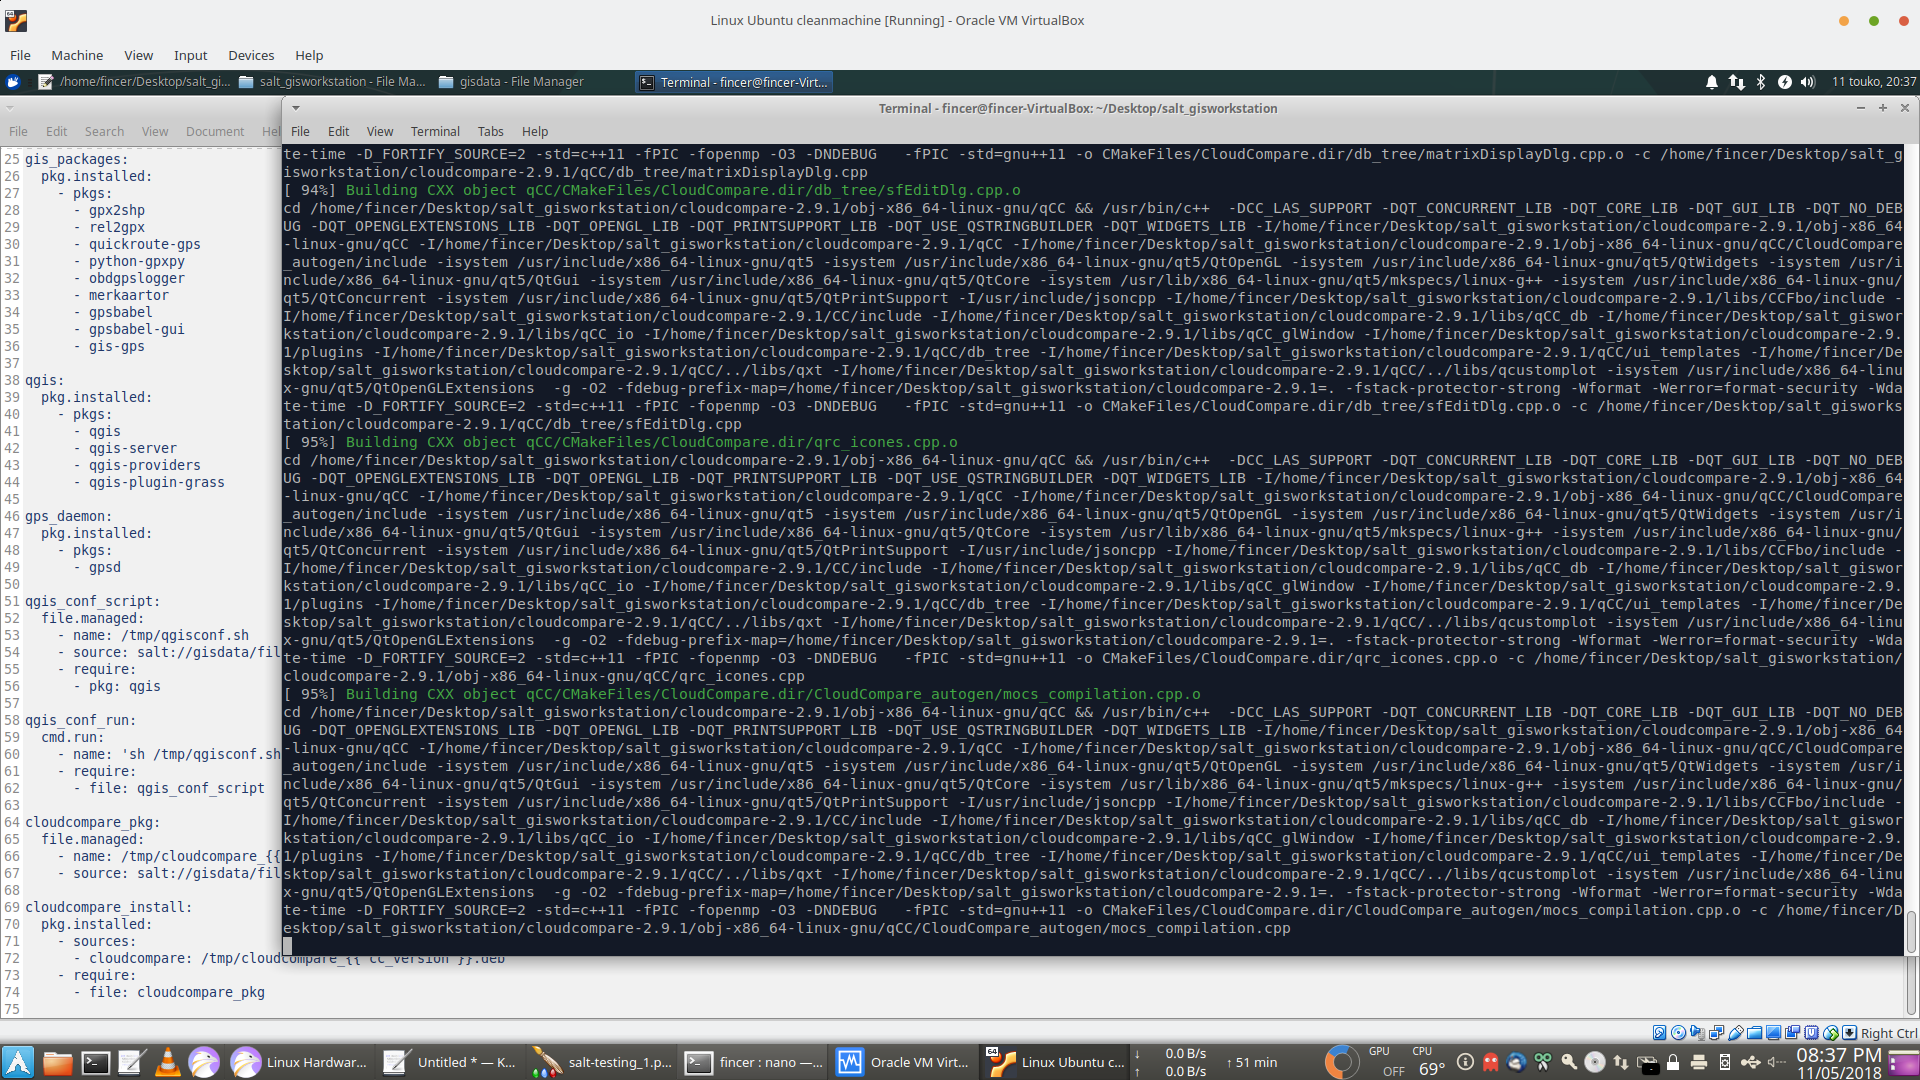Open the gisdata File Manager tab
The image size is (1920, 1080).
pyautogui.click(x=527, y=82)
